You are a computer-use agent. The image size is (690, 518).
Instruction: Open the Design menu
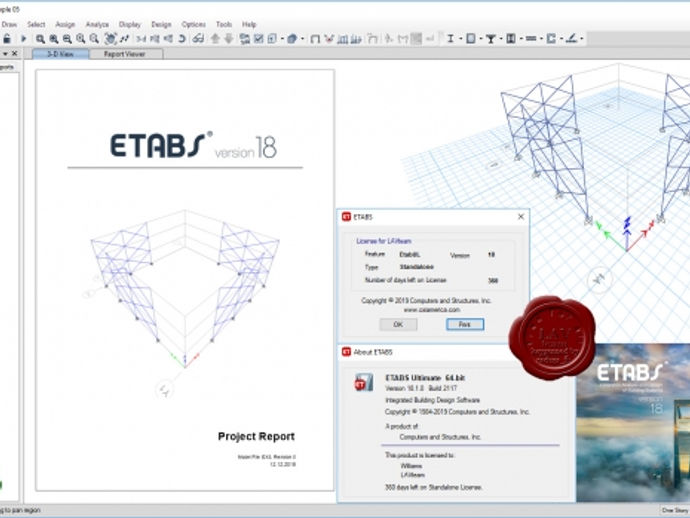(x=161, y=24)
